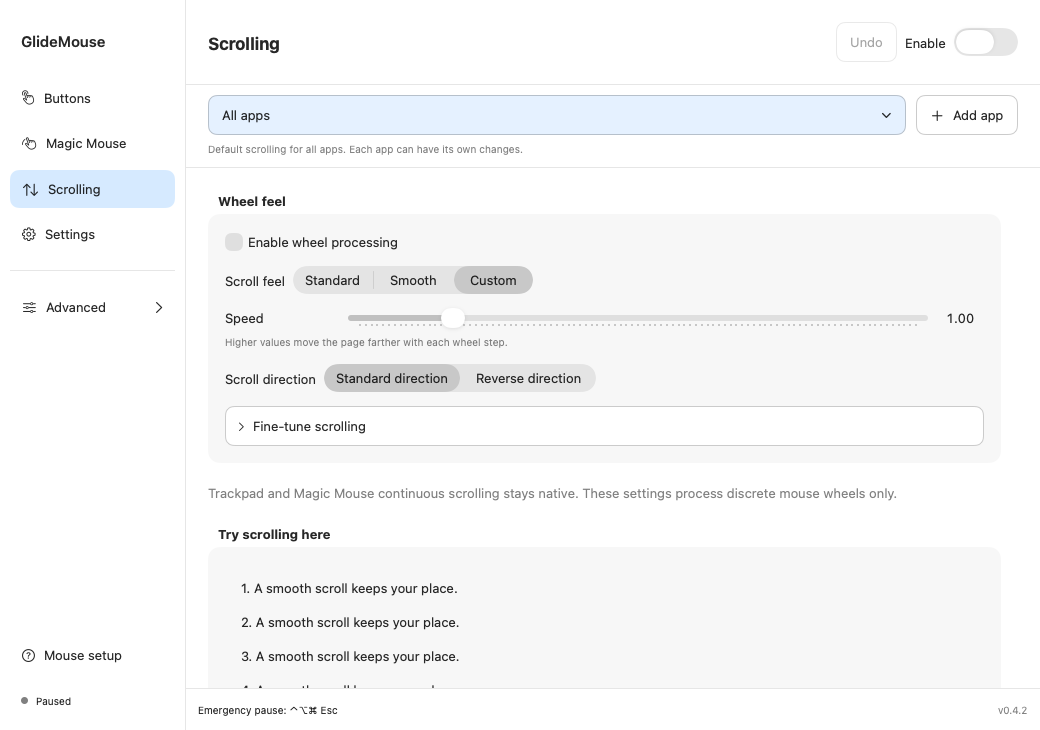Click the Enable label near toggle
Screen dimensions: 1040x730
coord(925,44)
